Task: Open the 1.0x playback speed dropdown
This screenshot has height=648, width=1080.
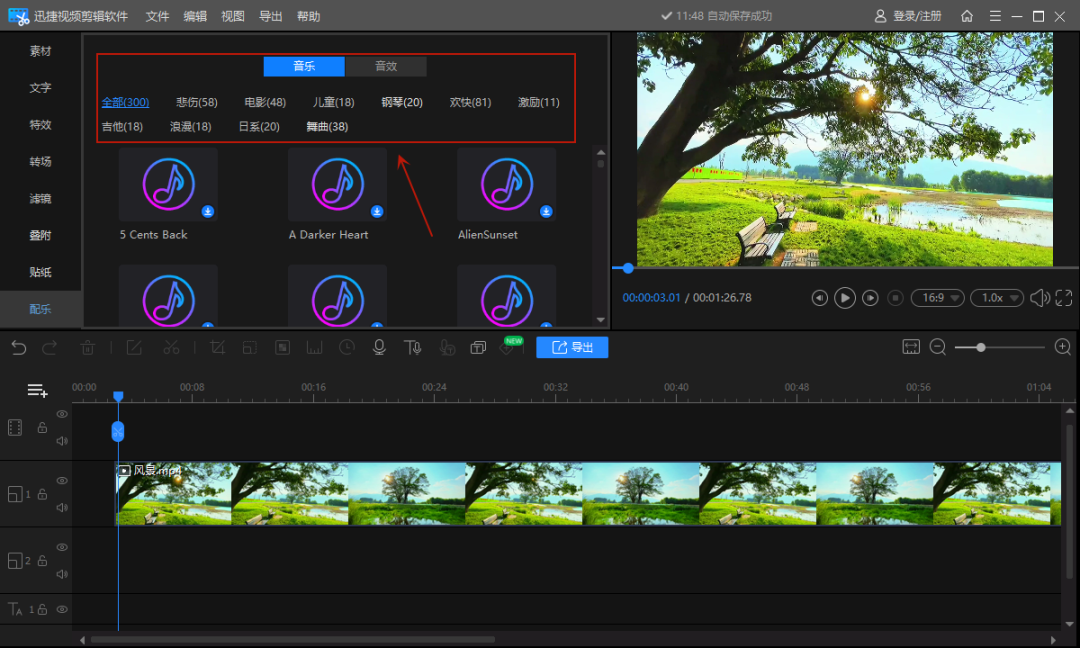Action: coord(998,298)
